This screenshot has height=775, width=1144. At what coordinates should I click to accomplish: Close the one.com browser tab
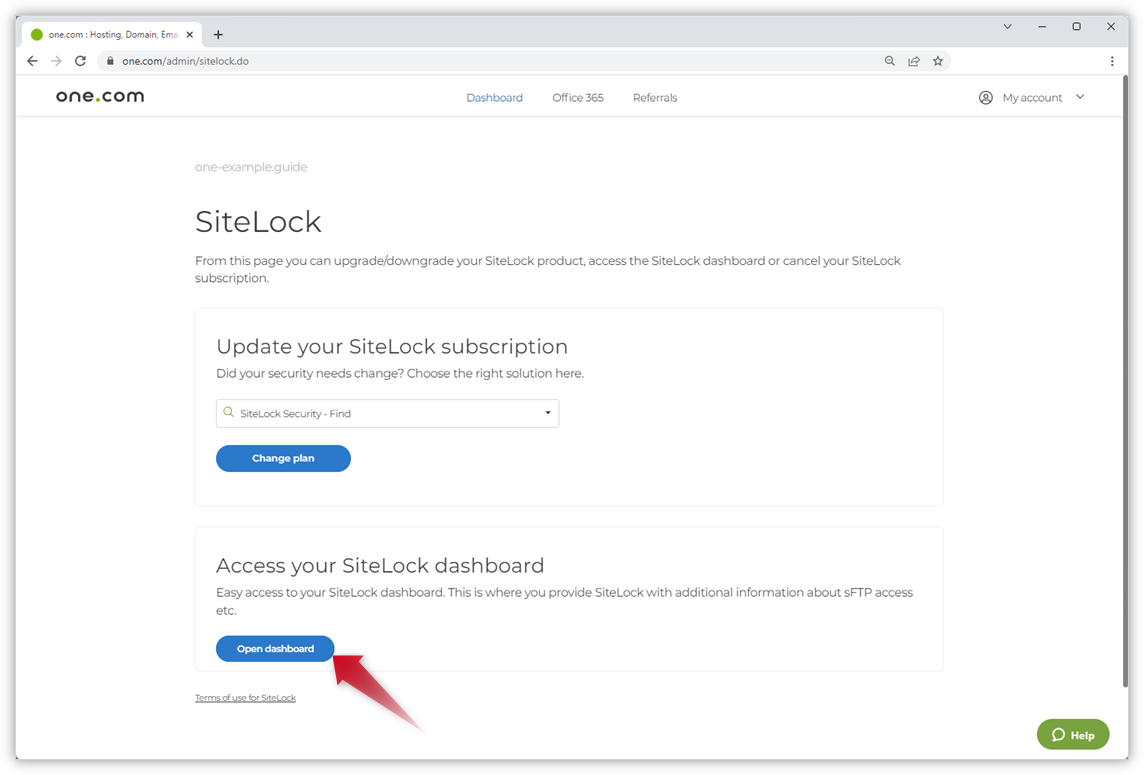(190, 34)
